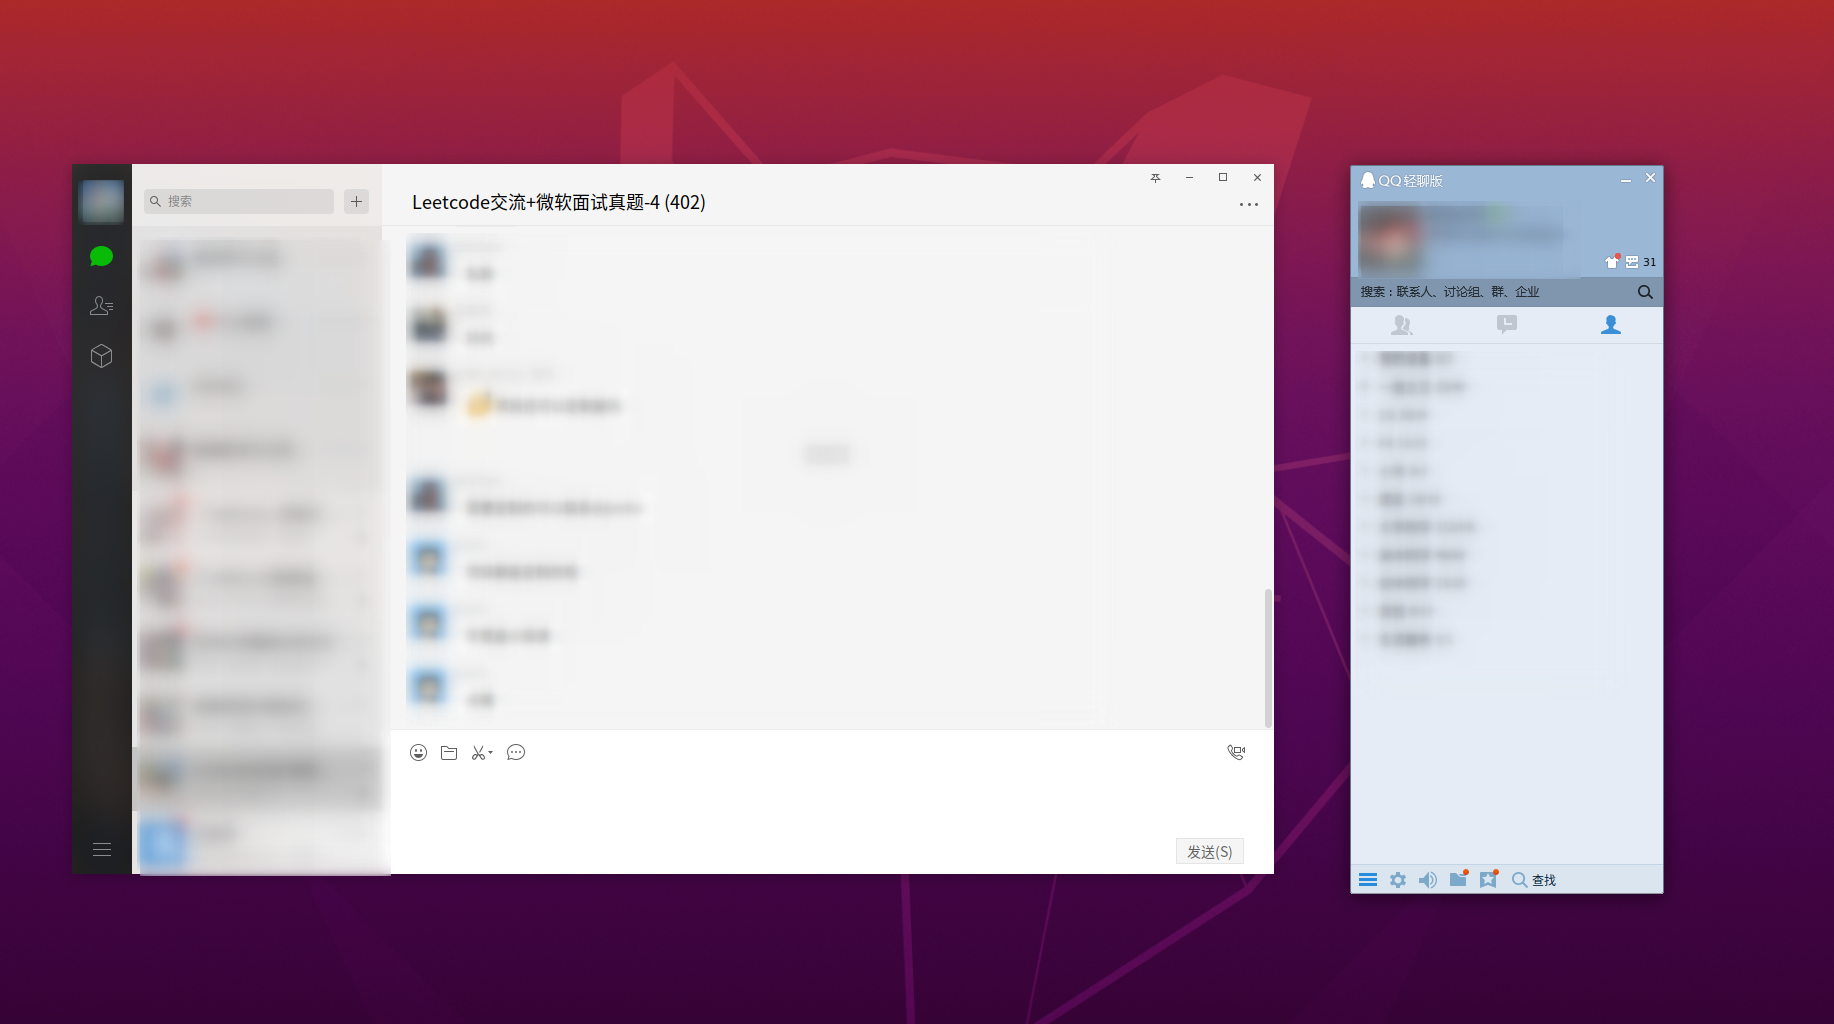Open chat info via three-dots button

(x=1249, y=204)
